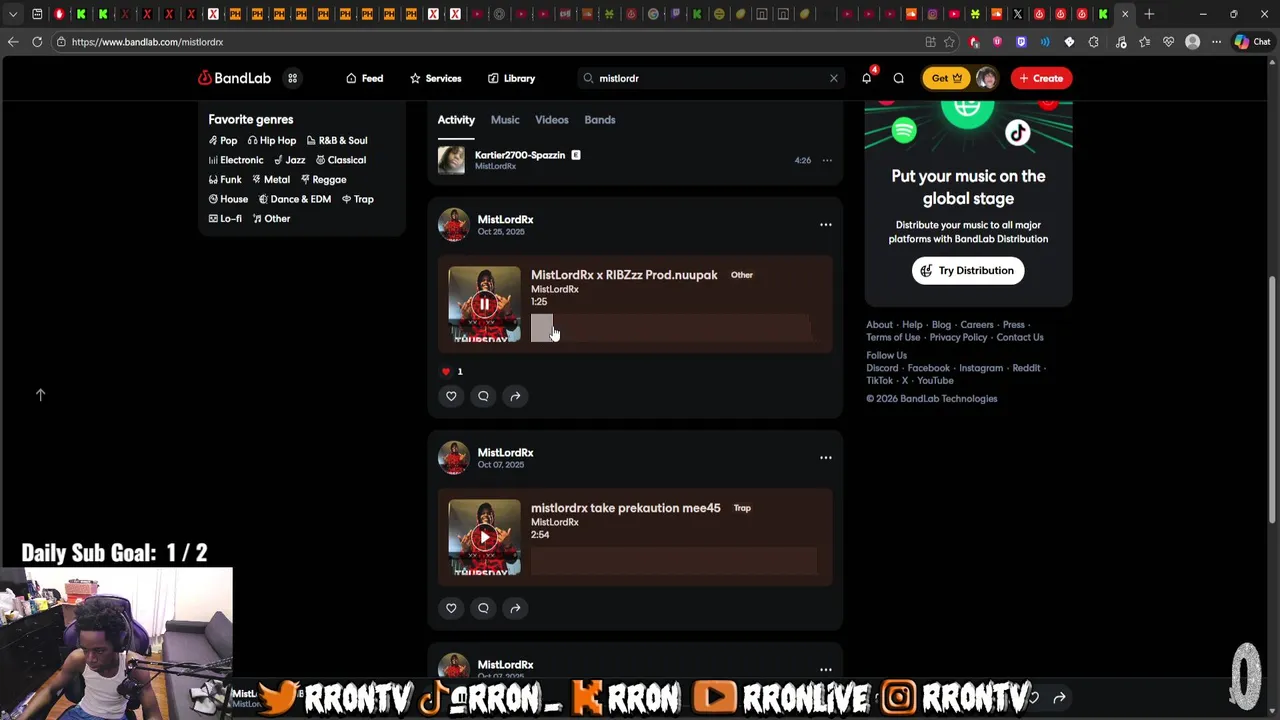Go to Feed
The height and width of the screenshot is (720, 1280).
tap(364, 78)
